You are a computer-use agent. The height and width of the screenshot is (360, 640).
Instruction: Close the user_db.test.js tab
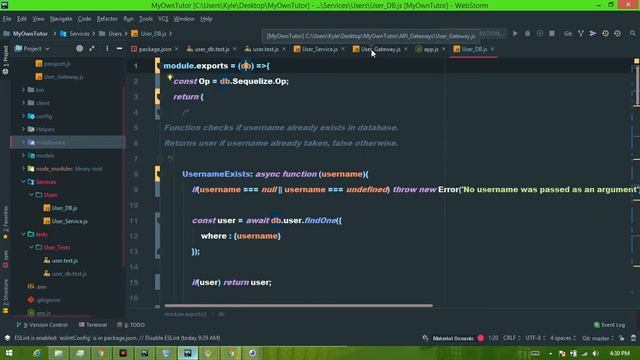[x=235, y=49]
